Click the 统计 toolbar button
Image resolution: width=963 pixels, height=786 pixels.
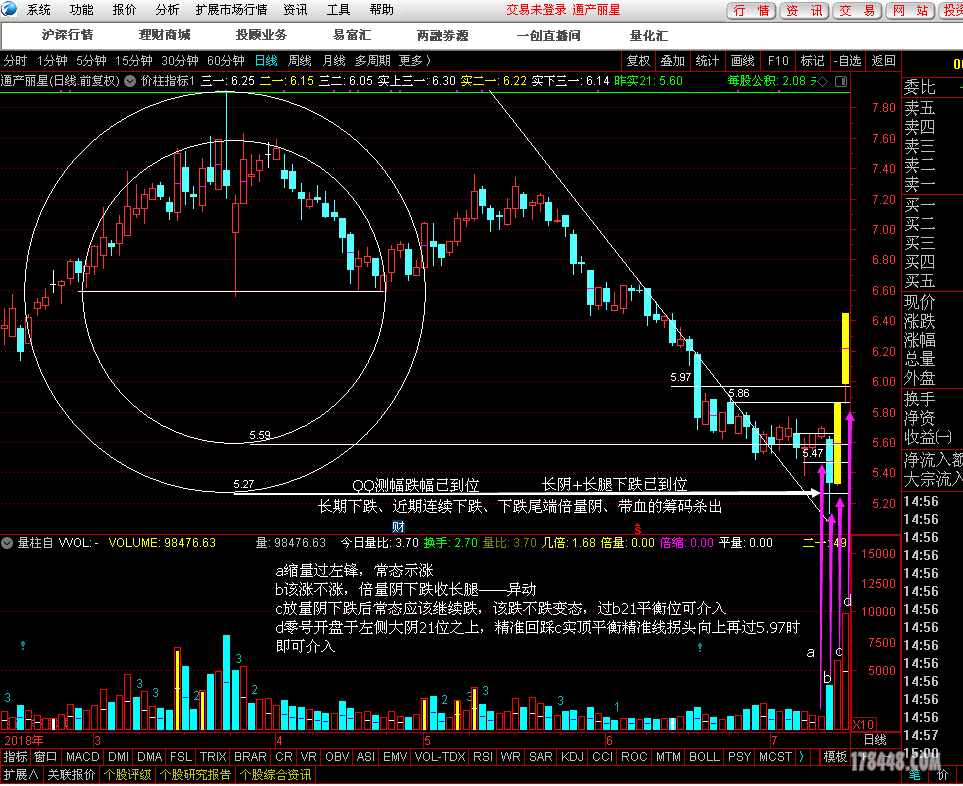point(707,61)
